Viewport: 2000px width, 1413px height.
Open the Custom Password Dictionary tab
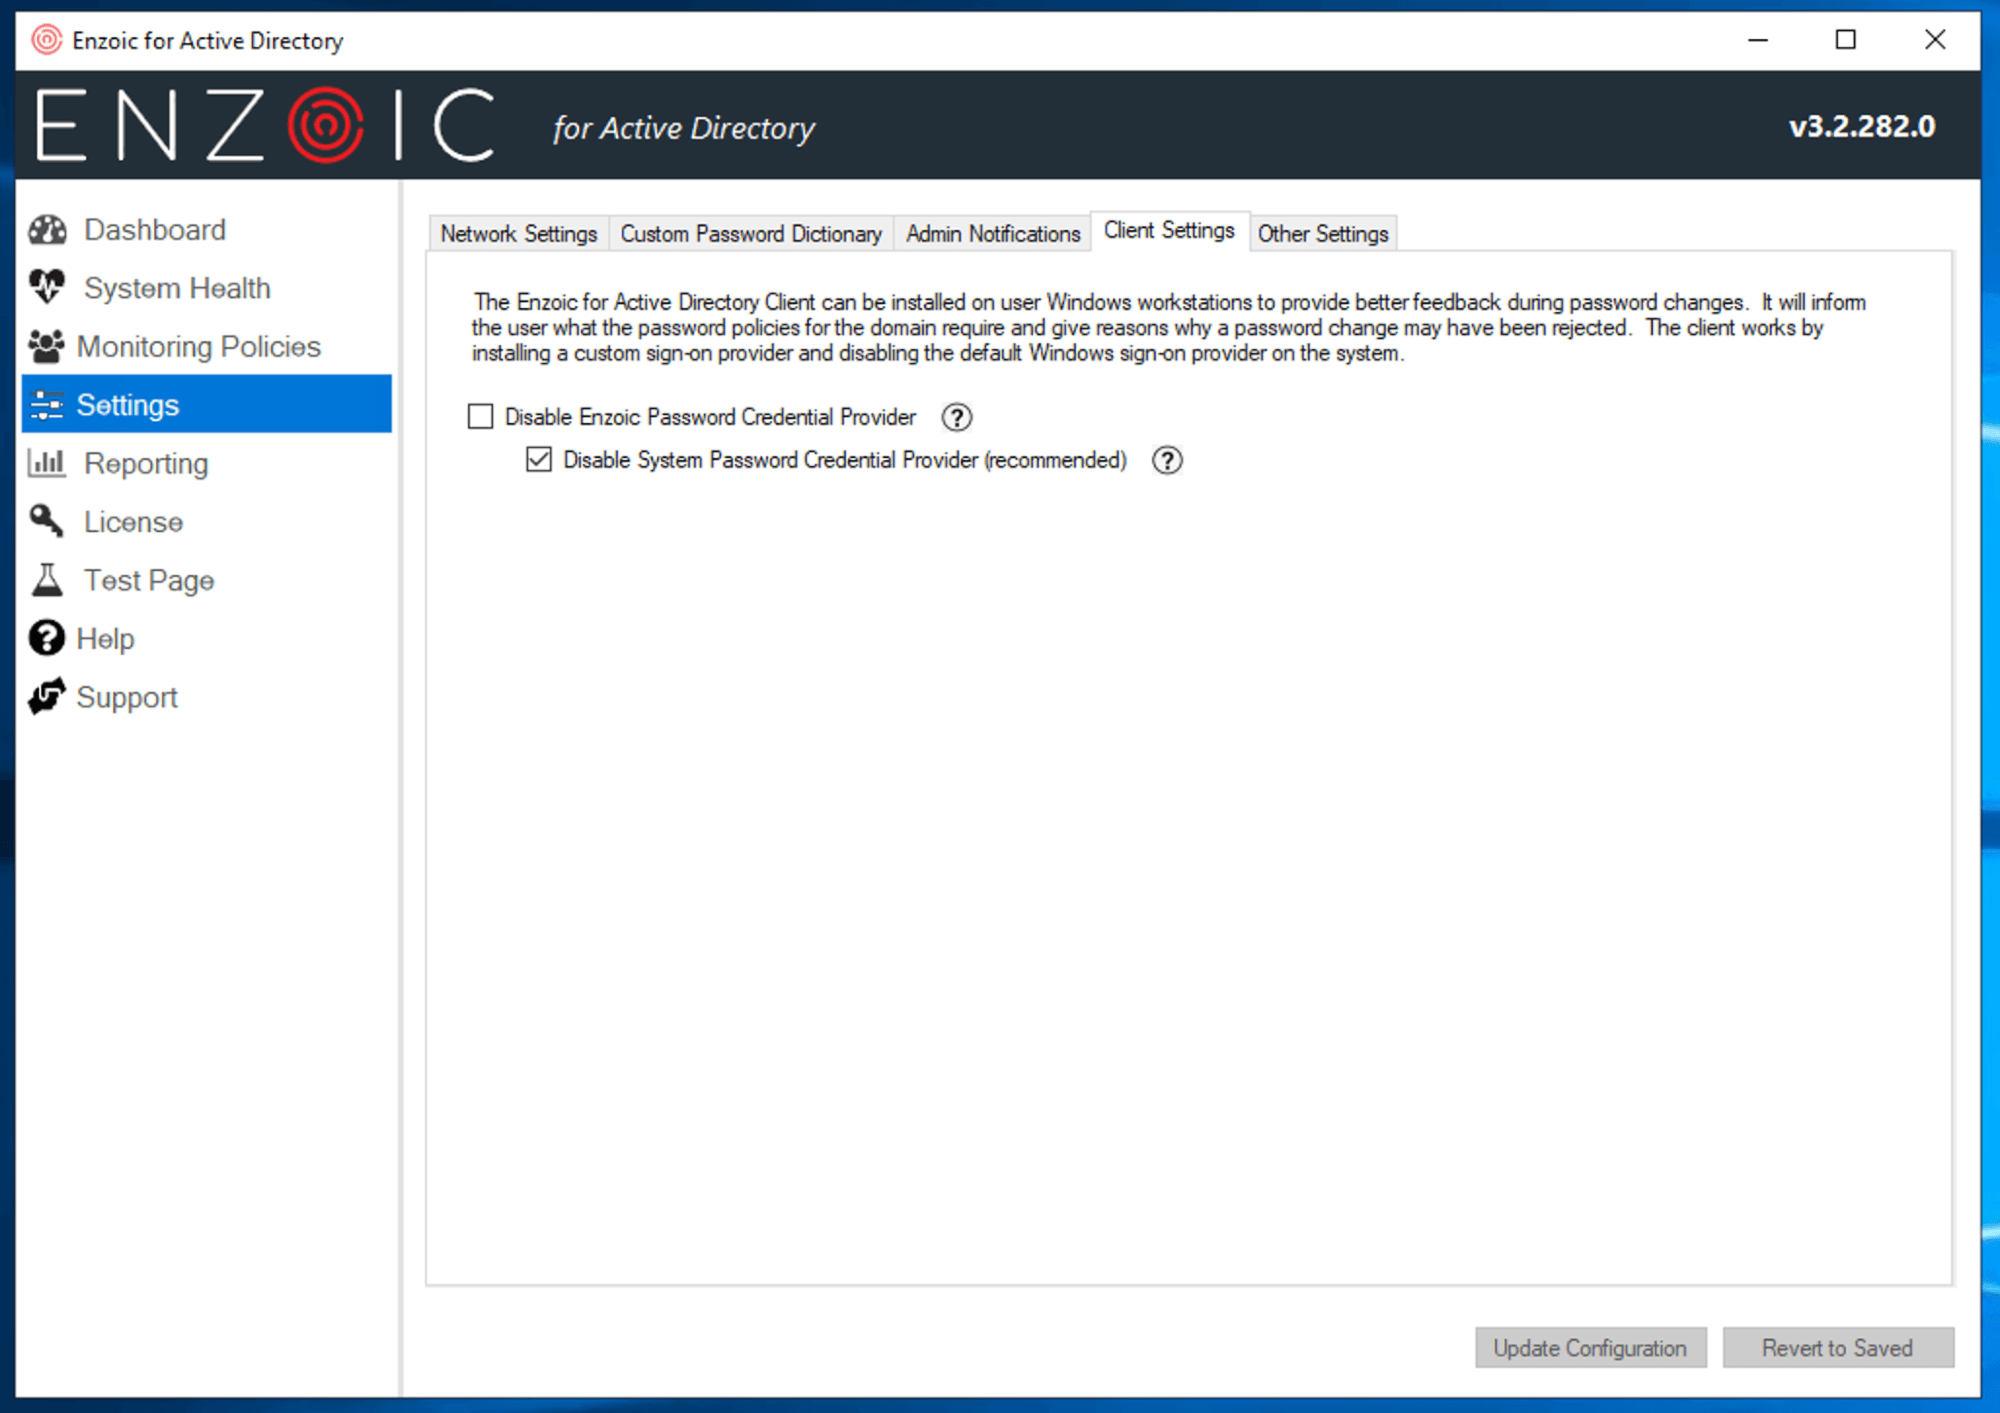751,233
